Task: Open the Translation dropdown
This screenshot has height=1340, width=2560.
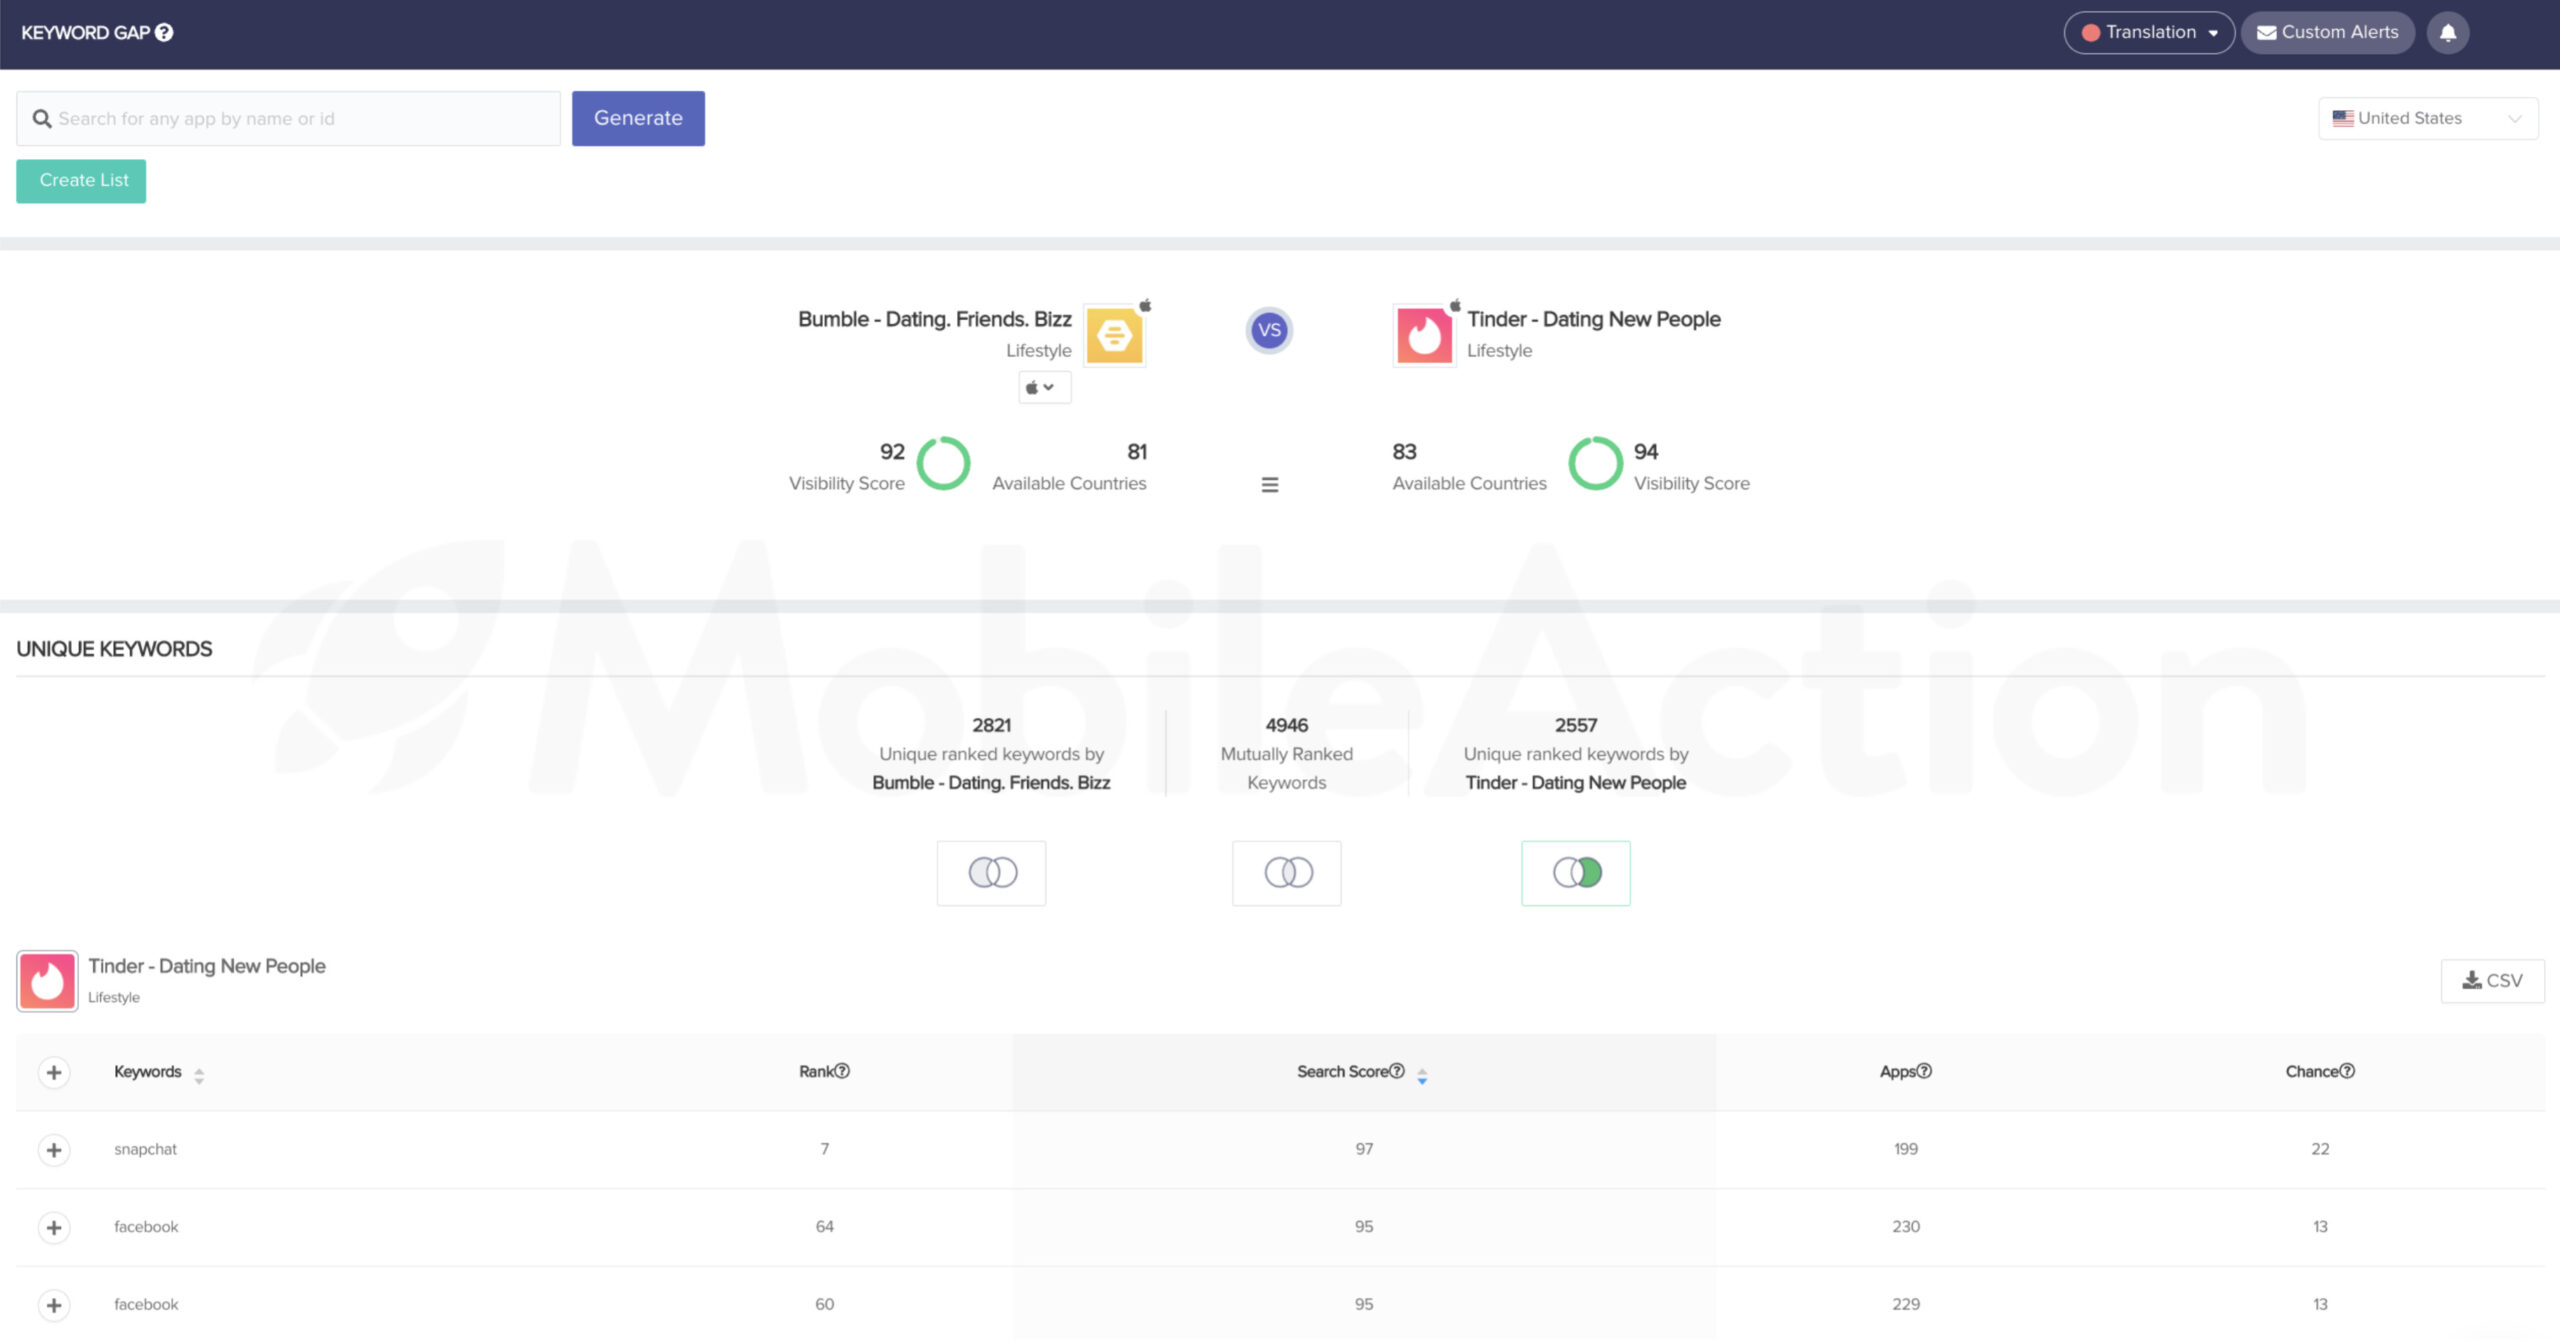Action: coord(2149,33)
